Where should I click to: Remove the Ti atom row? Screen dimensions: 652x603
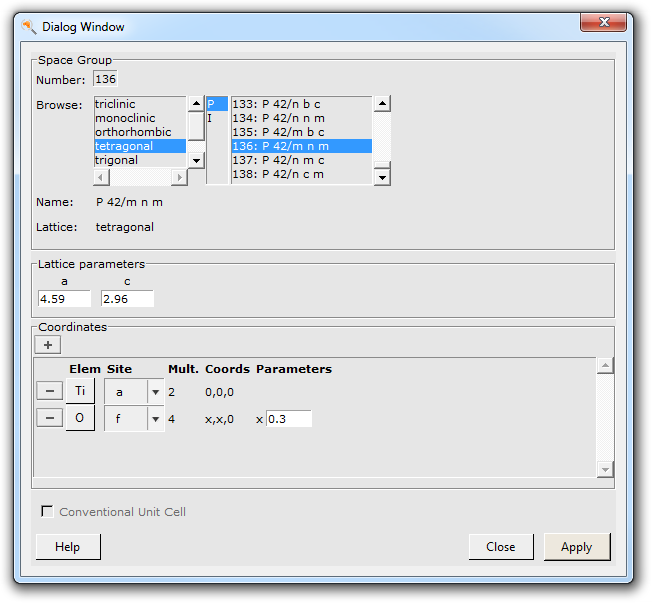click(49, 392)
